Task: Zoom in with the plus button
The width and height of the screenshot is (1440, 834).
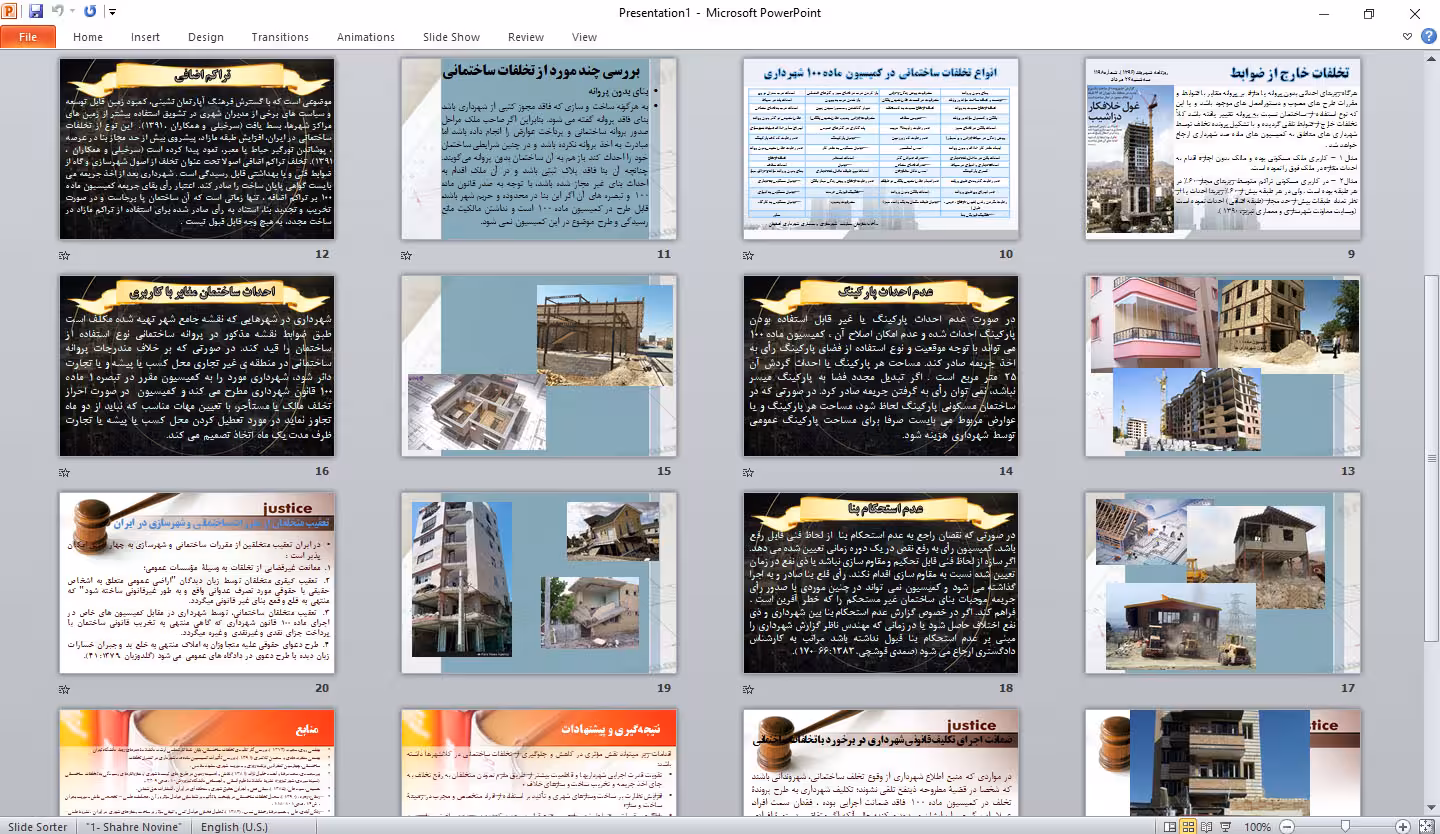Action: coord(1403,827)
